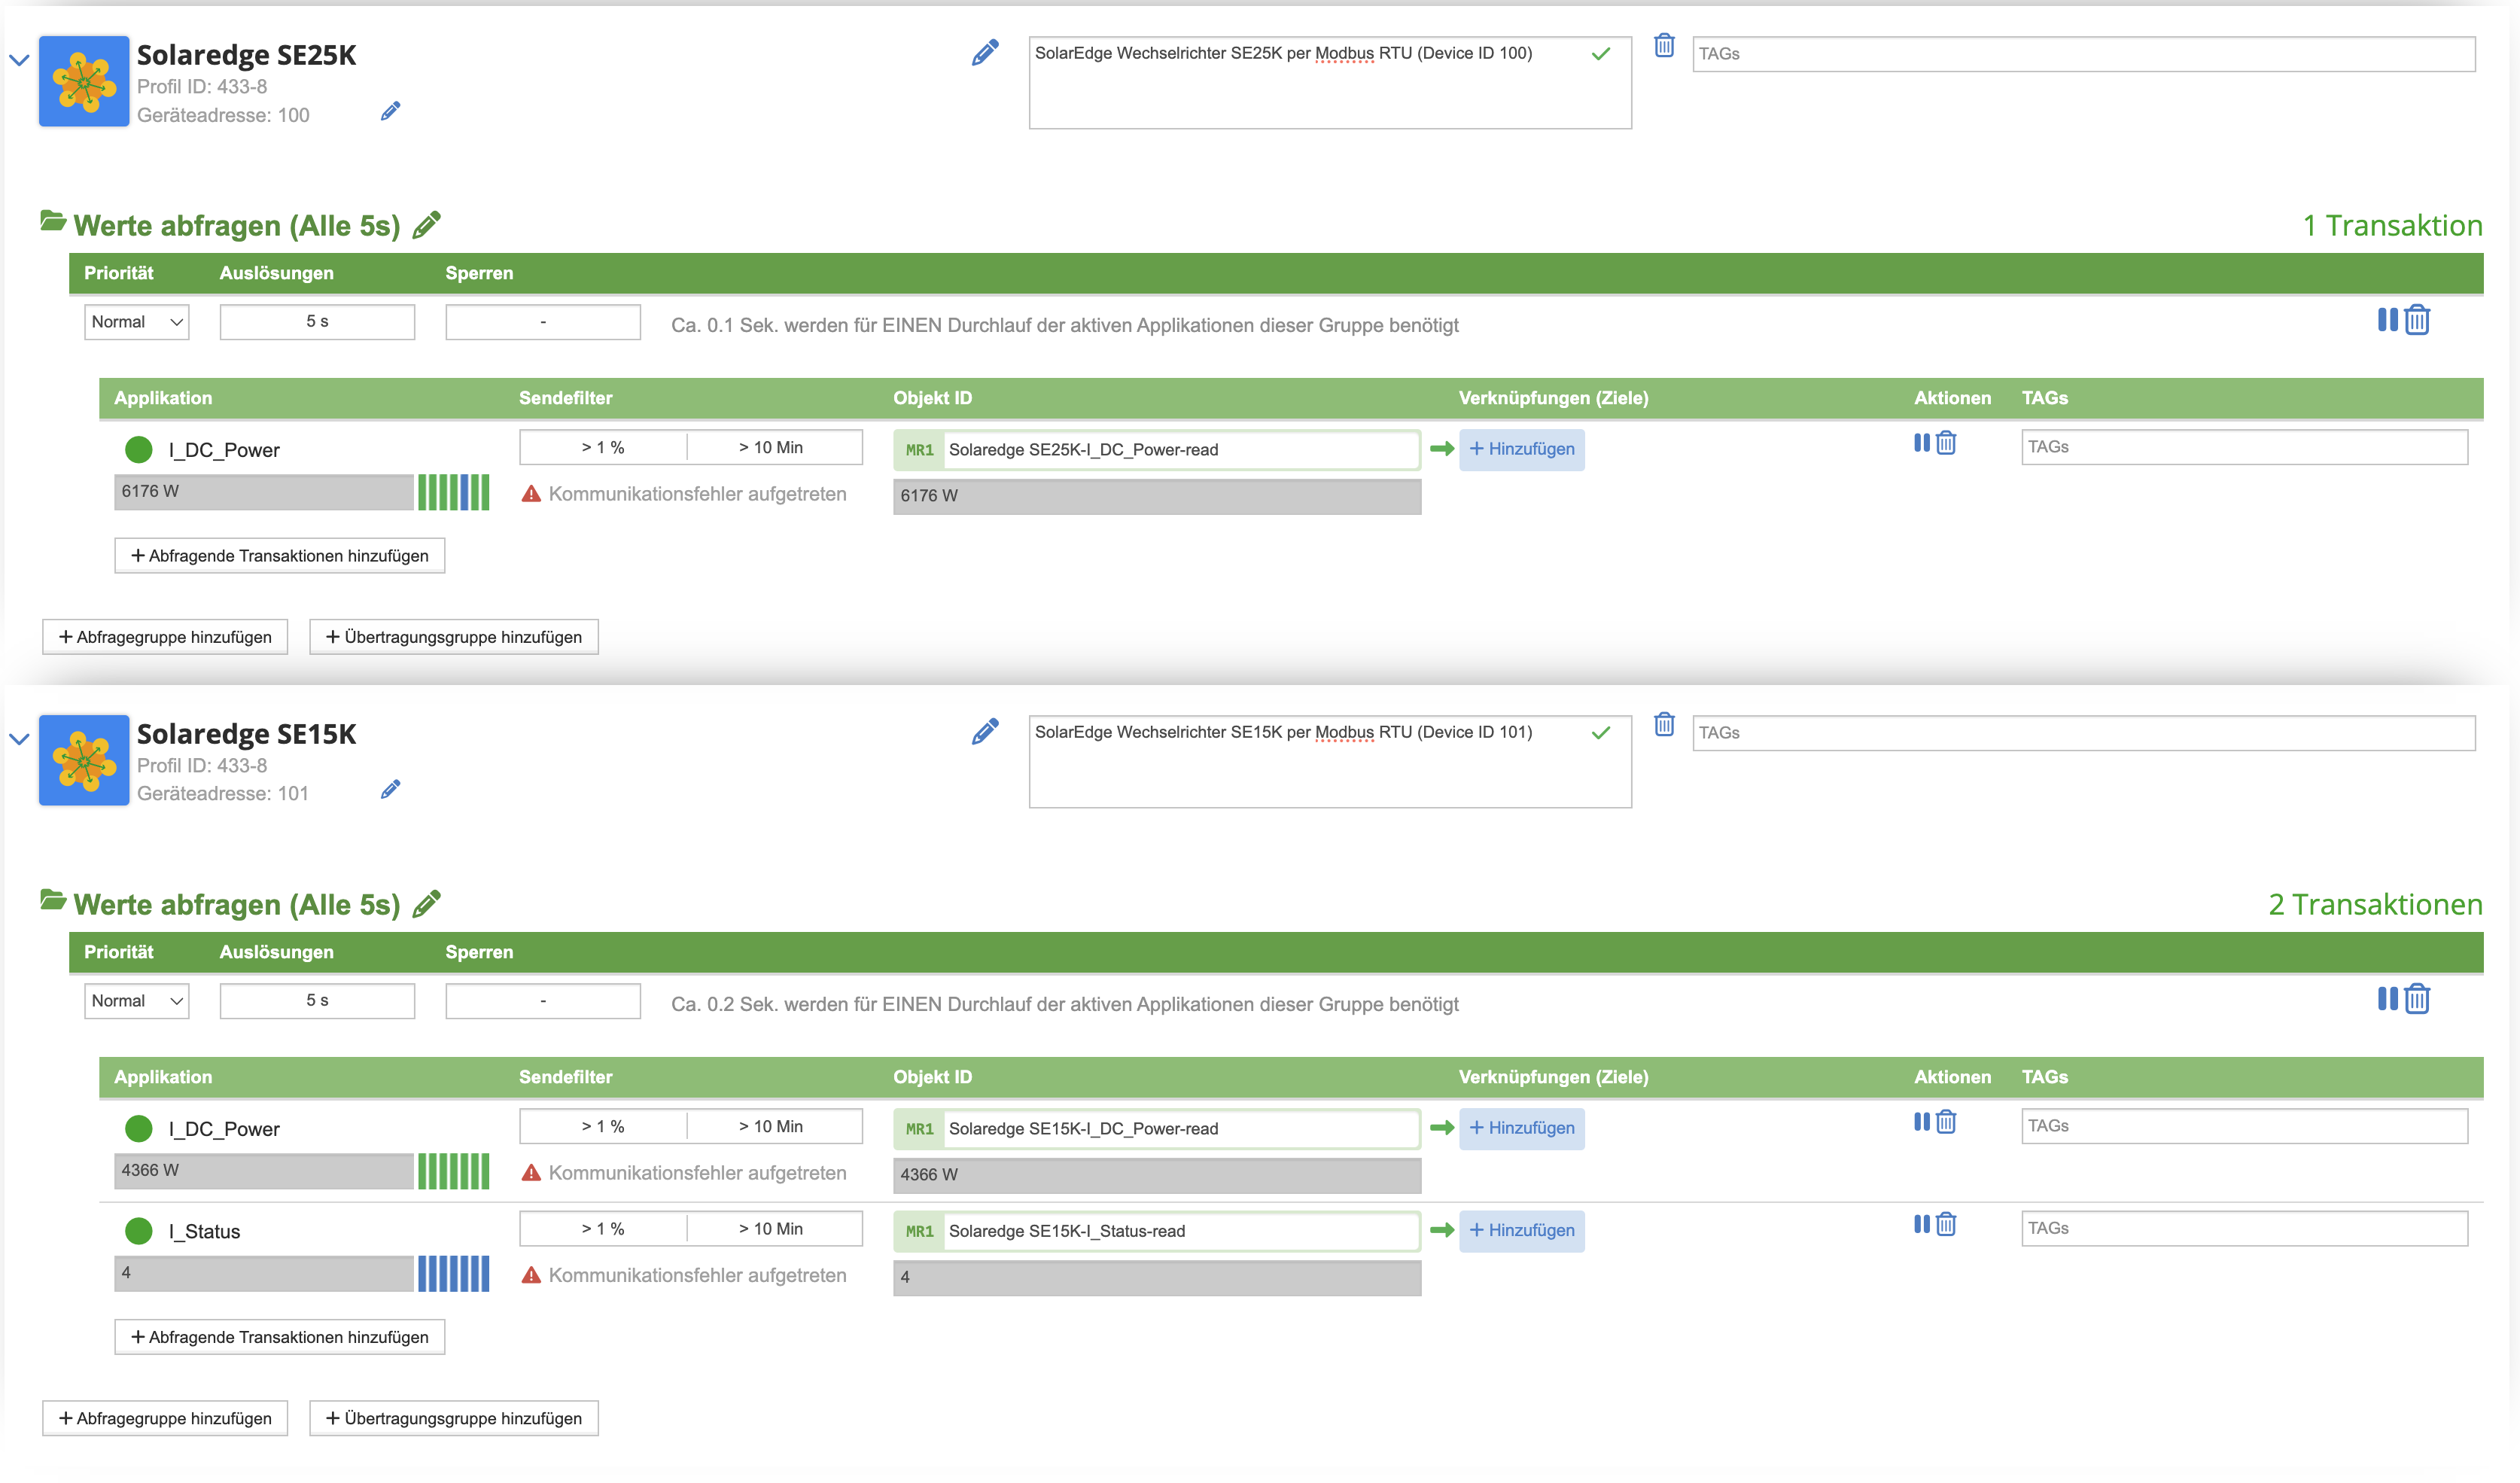Delete the Solaredge SE25K device
The image size is (2520, 1483).
[x=1664, y=45]
